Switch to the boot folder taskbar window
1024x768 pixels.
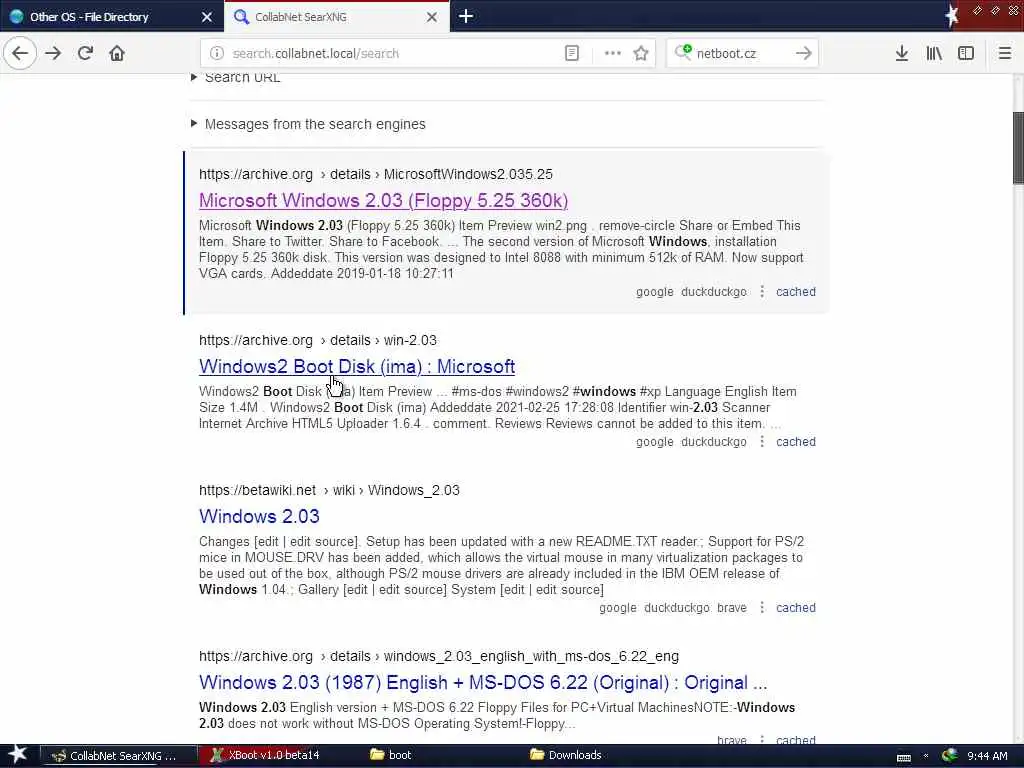pos(392,755)
